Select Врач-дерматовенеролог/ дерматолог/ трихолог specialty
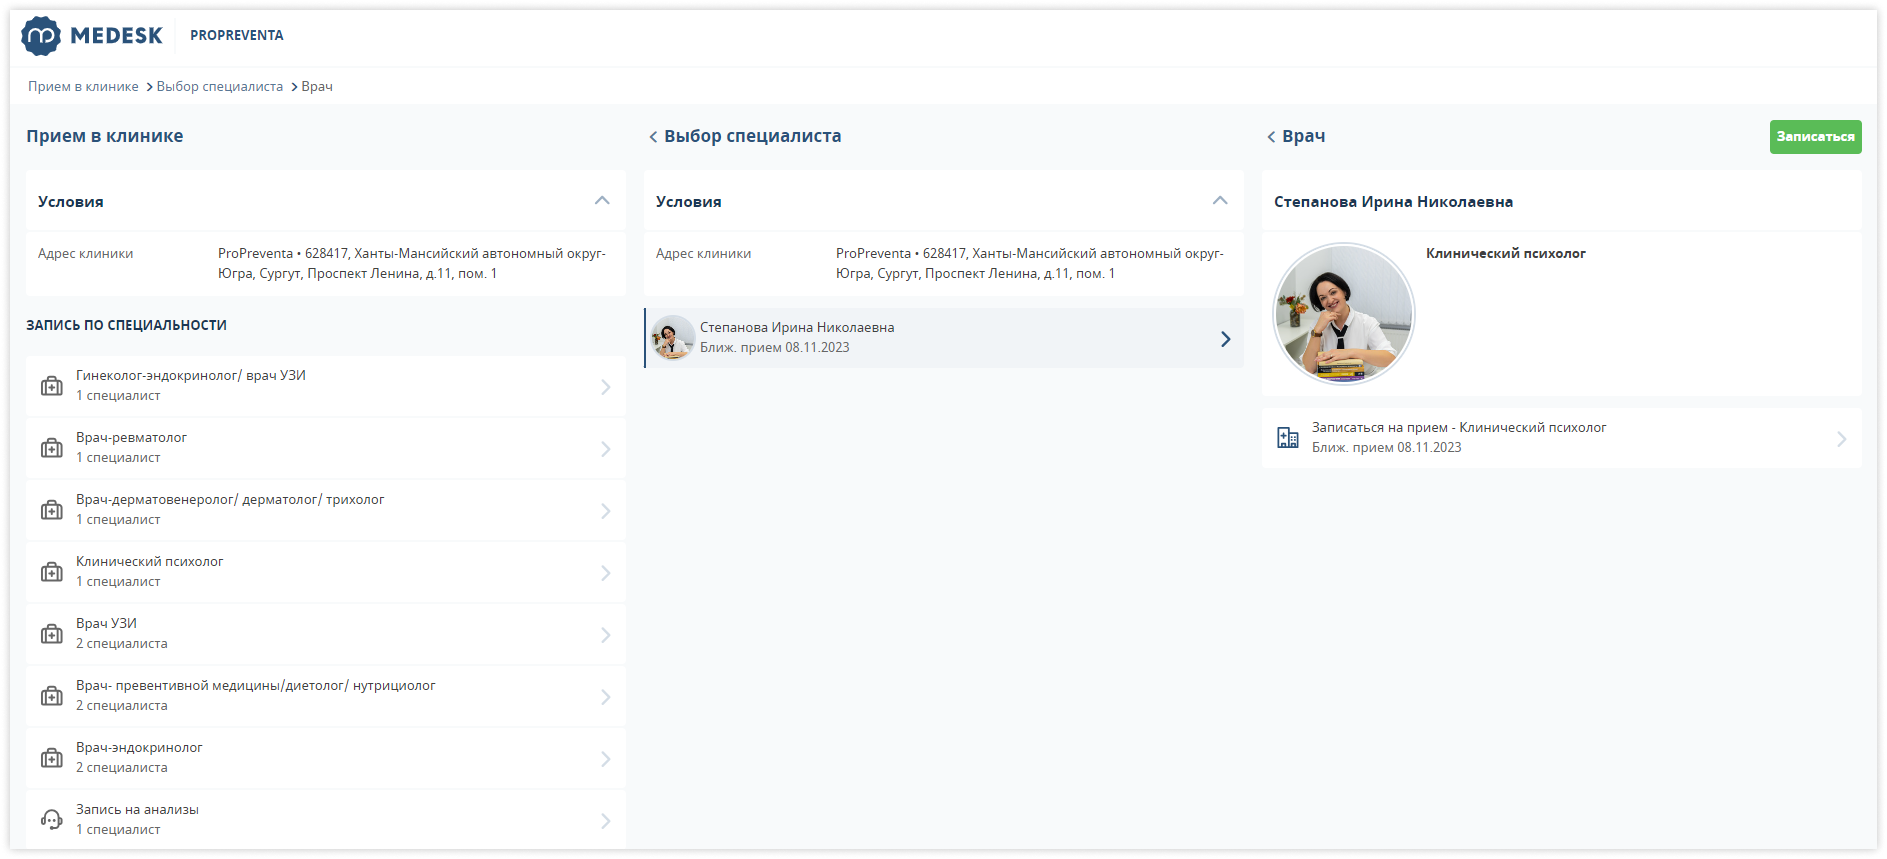 click(x=326, y=510)
